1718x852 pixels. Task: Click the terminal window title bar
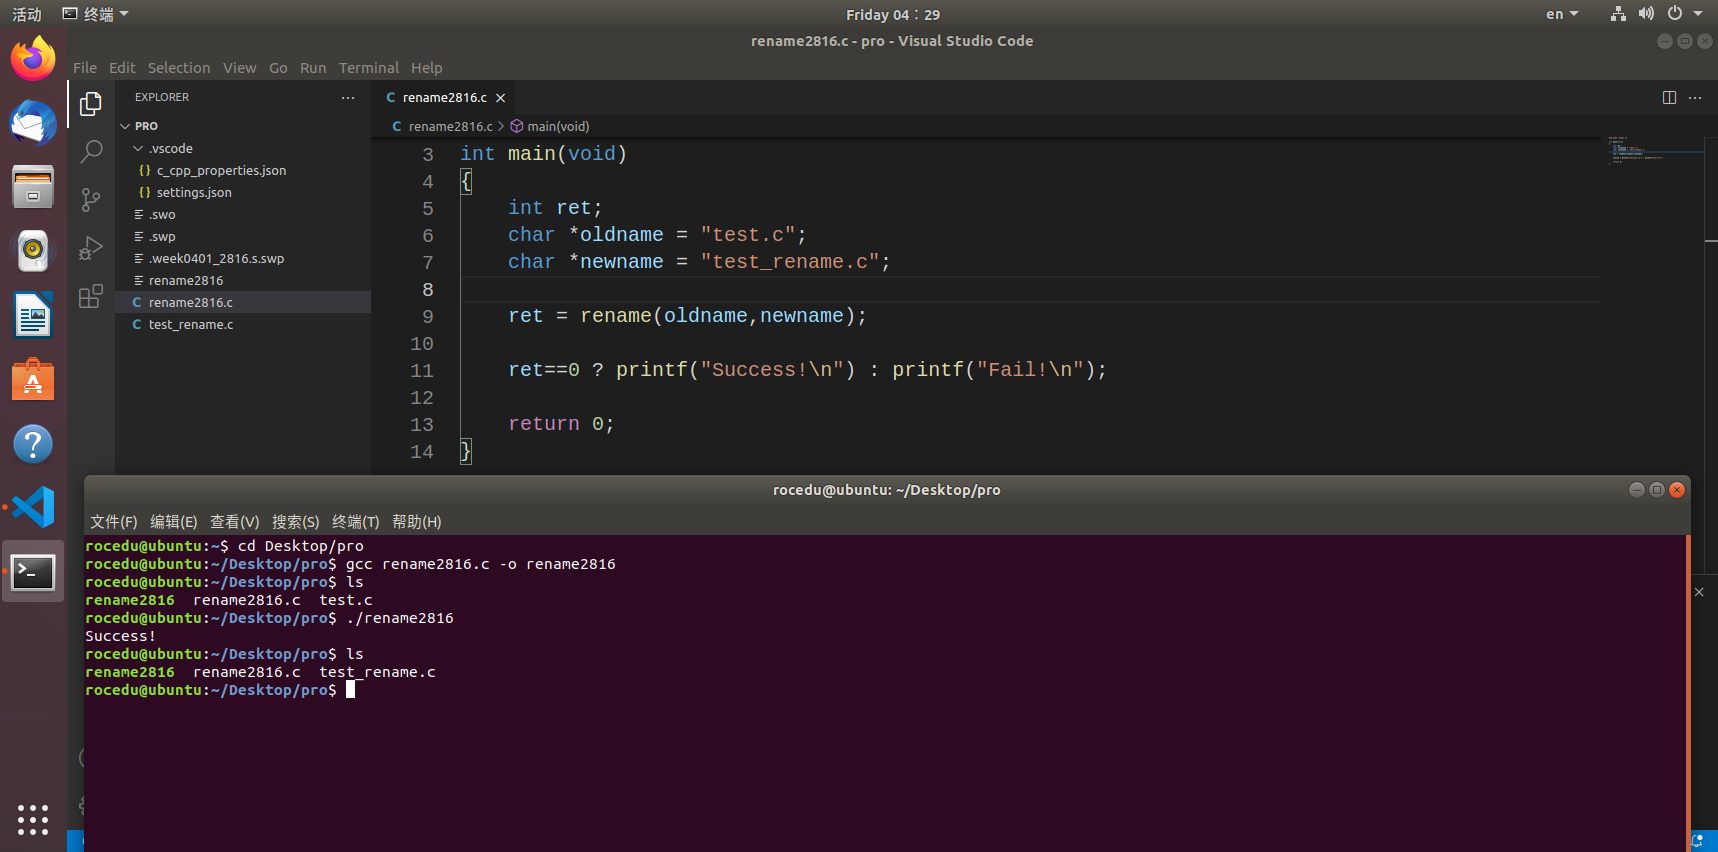(886, 490)
